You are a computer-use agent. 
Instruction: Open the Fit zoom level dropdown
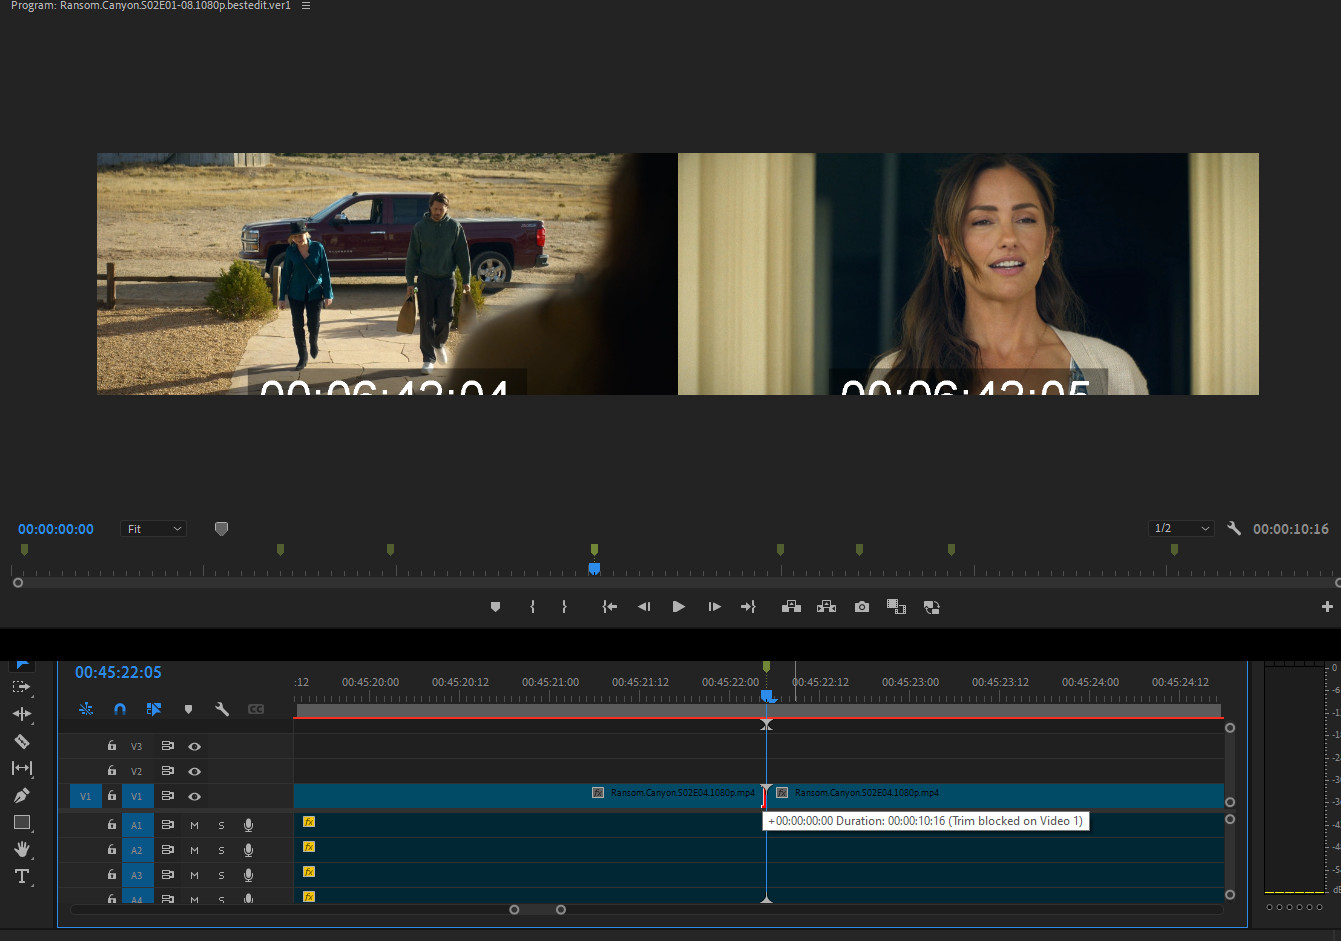click(x=154, y=529)
